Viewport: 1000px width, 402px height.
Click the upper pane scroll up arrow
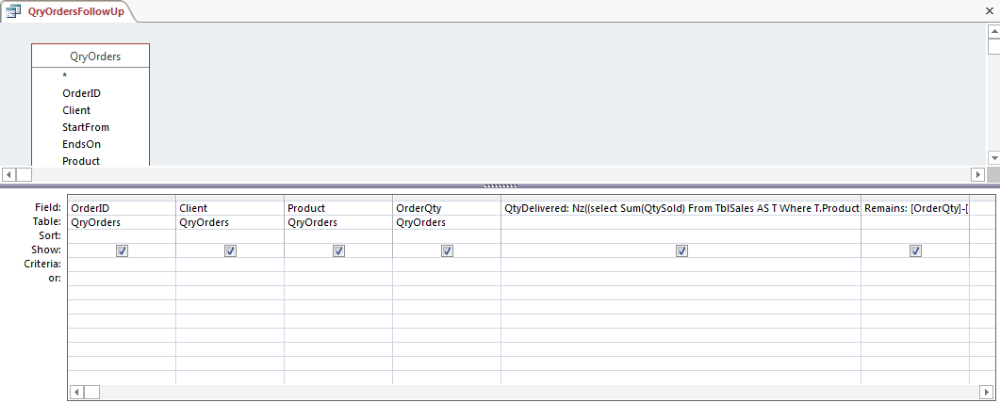coord(993,30)
